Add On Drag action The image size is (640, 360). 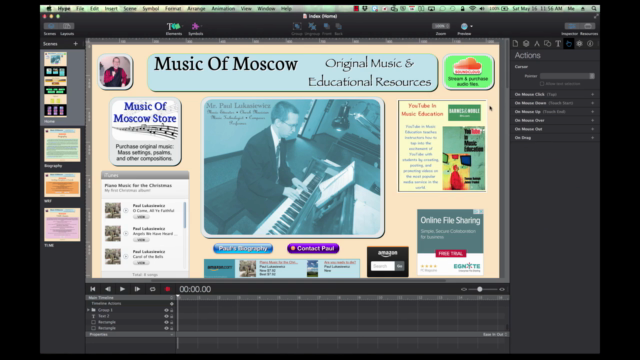pyautogui.click(x=593, y=138)
